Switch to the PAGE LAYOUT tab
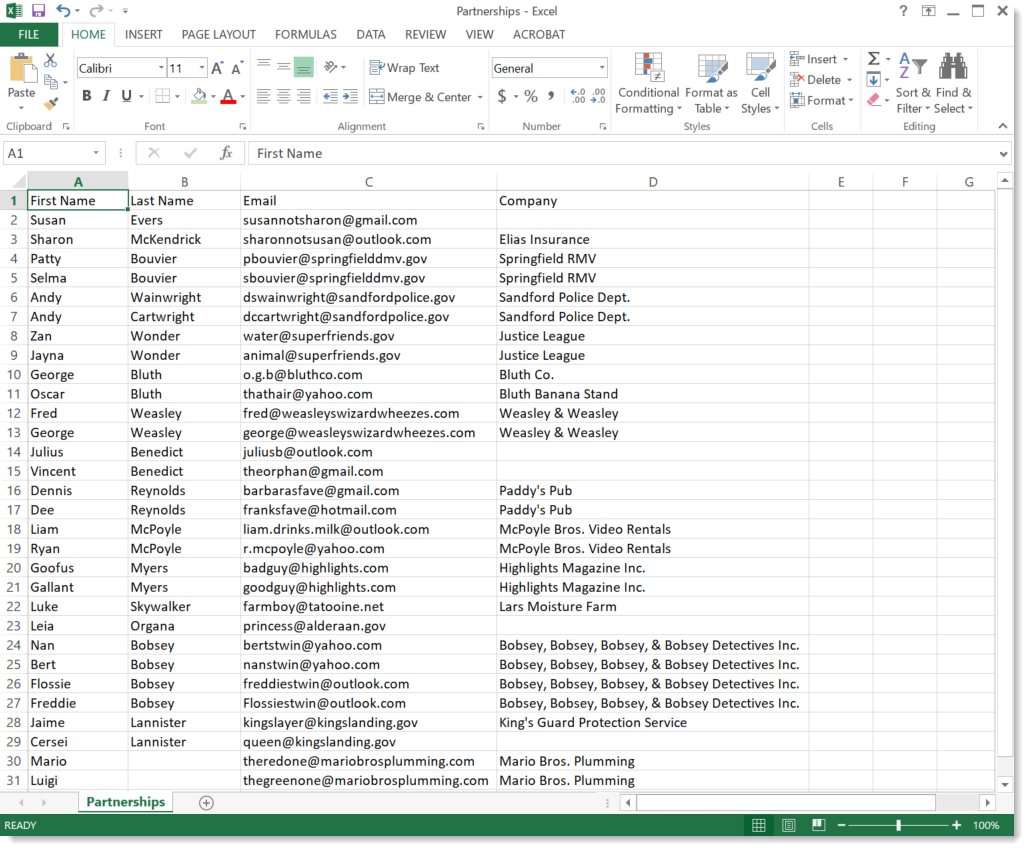The image size is (1029, 851). click(219, 34)
